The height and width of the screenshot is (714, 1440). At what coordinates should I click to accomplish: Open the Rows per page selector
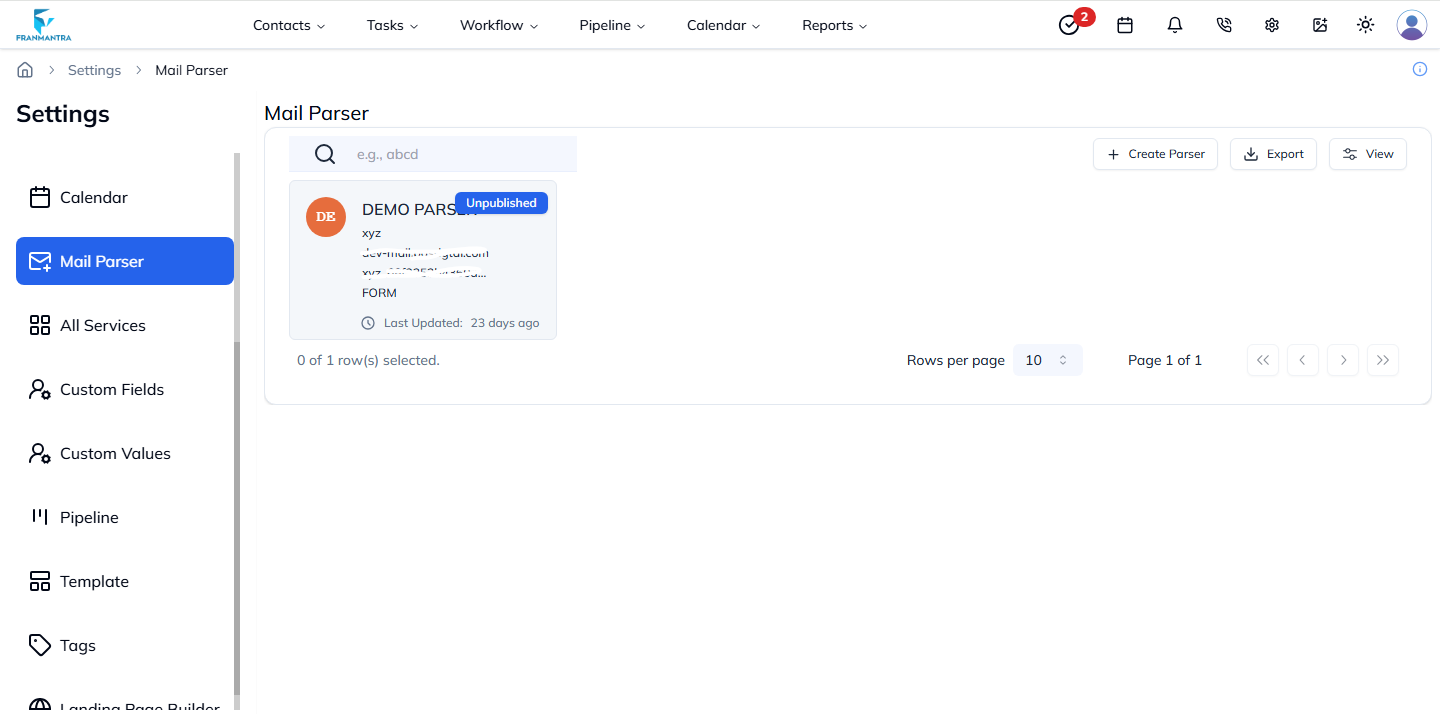pyautogui.click(x=1047, y=359)
